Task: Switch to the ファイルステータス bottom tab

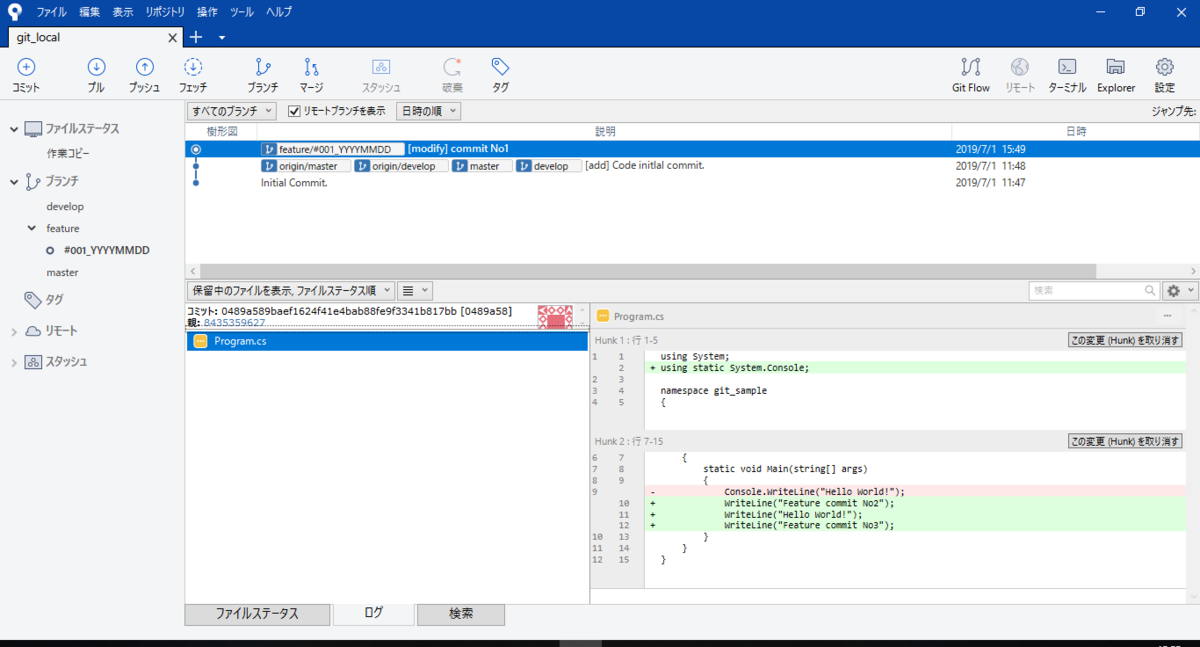Action: [x=257, y=614]
